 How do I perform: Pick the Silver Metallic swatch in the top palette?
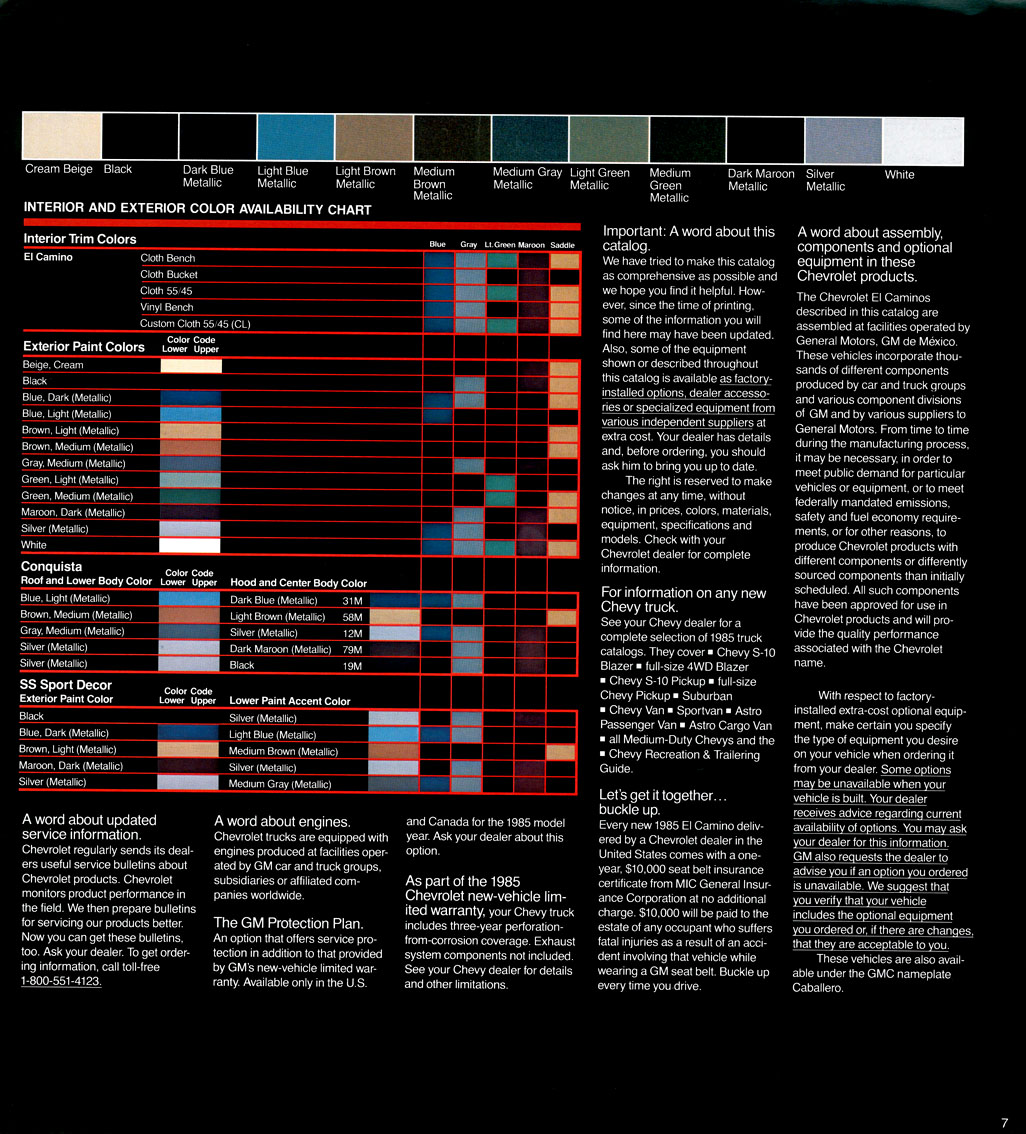pyautogui.click(x=843, y=141)
